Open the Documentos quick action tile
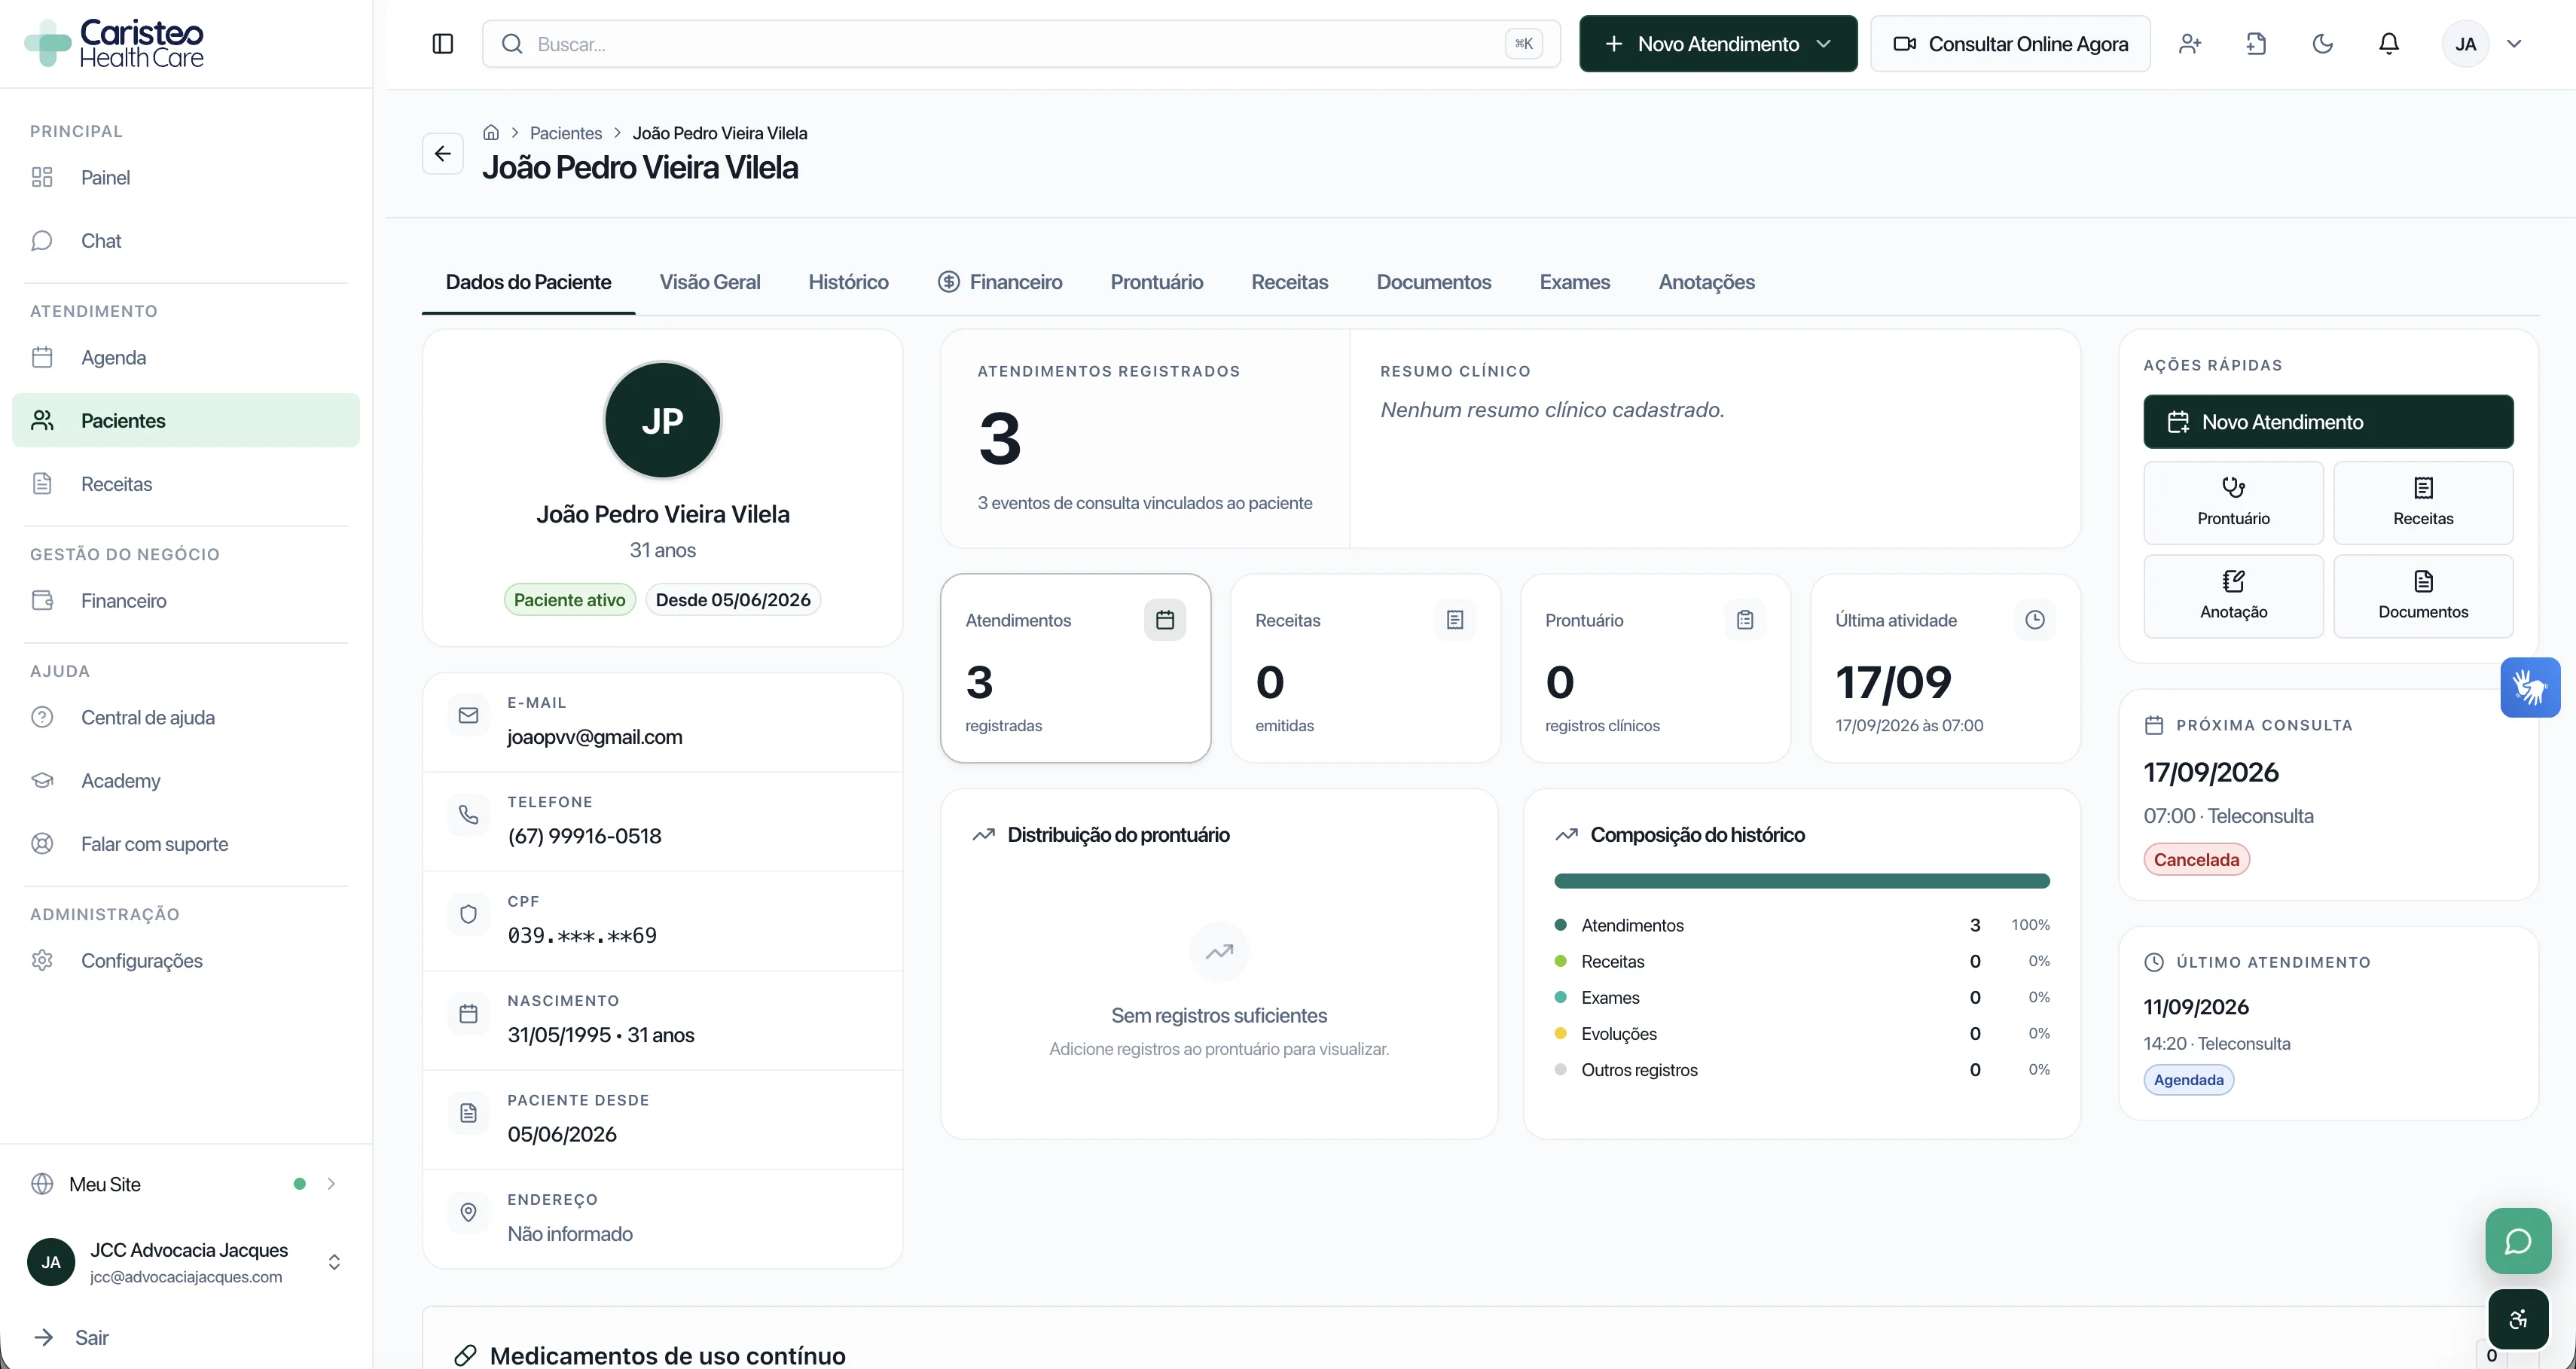Viewport: 2576px width, 1369px height. (x=2422, y=596)
